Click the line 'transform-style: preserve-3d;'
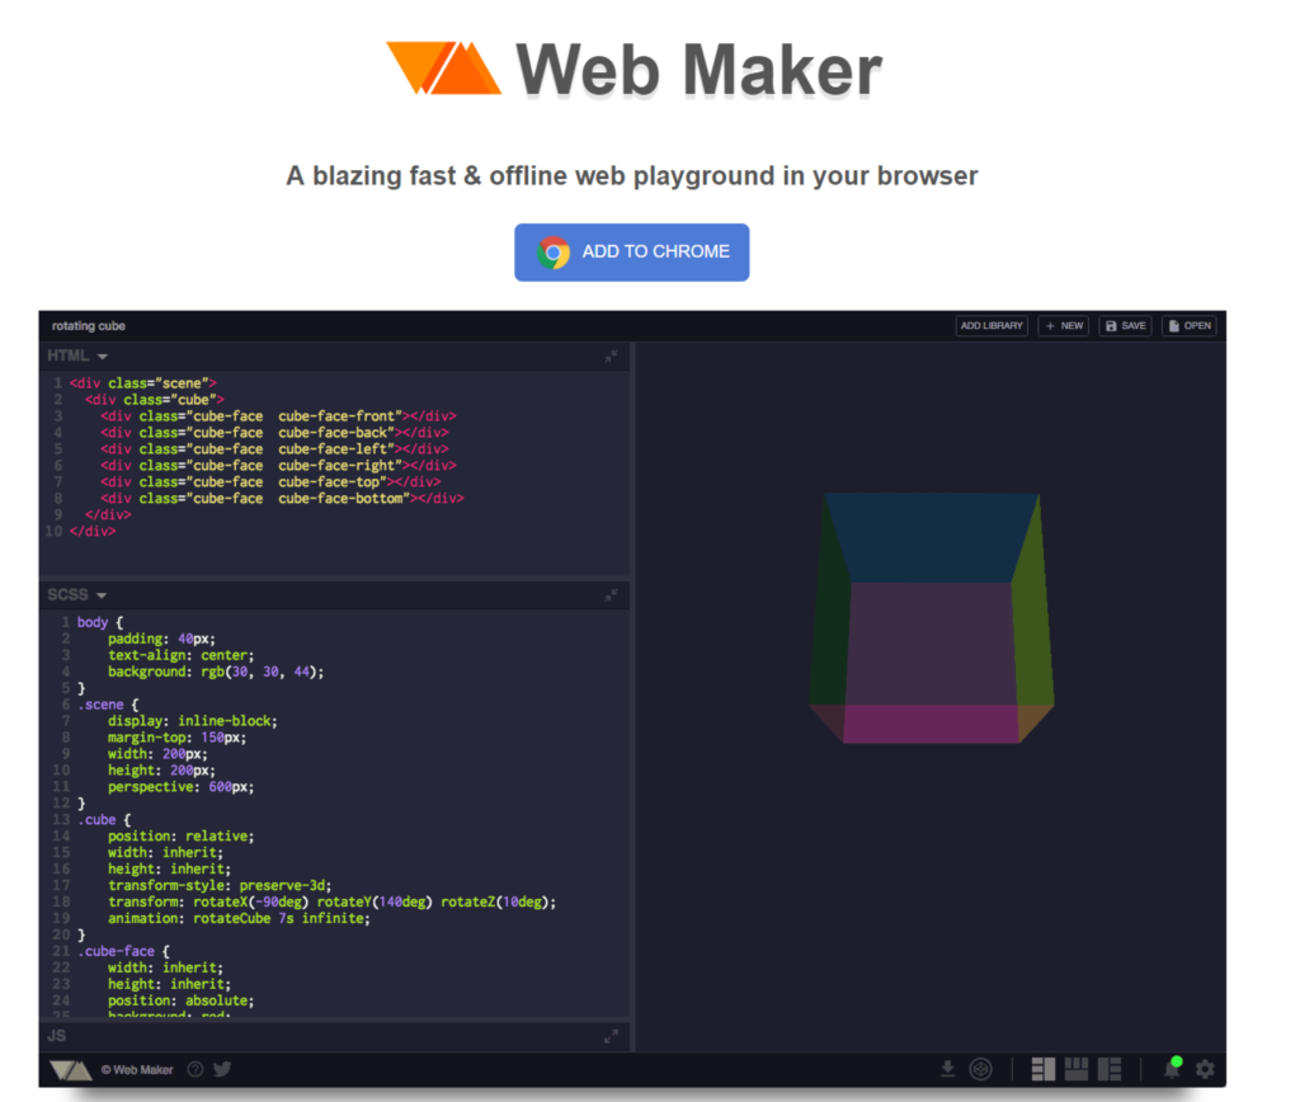This screenshot has width=1300, height=1102. pyautogui.click(x=220, y=886)
